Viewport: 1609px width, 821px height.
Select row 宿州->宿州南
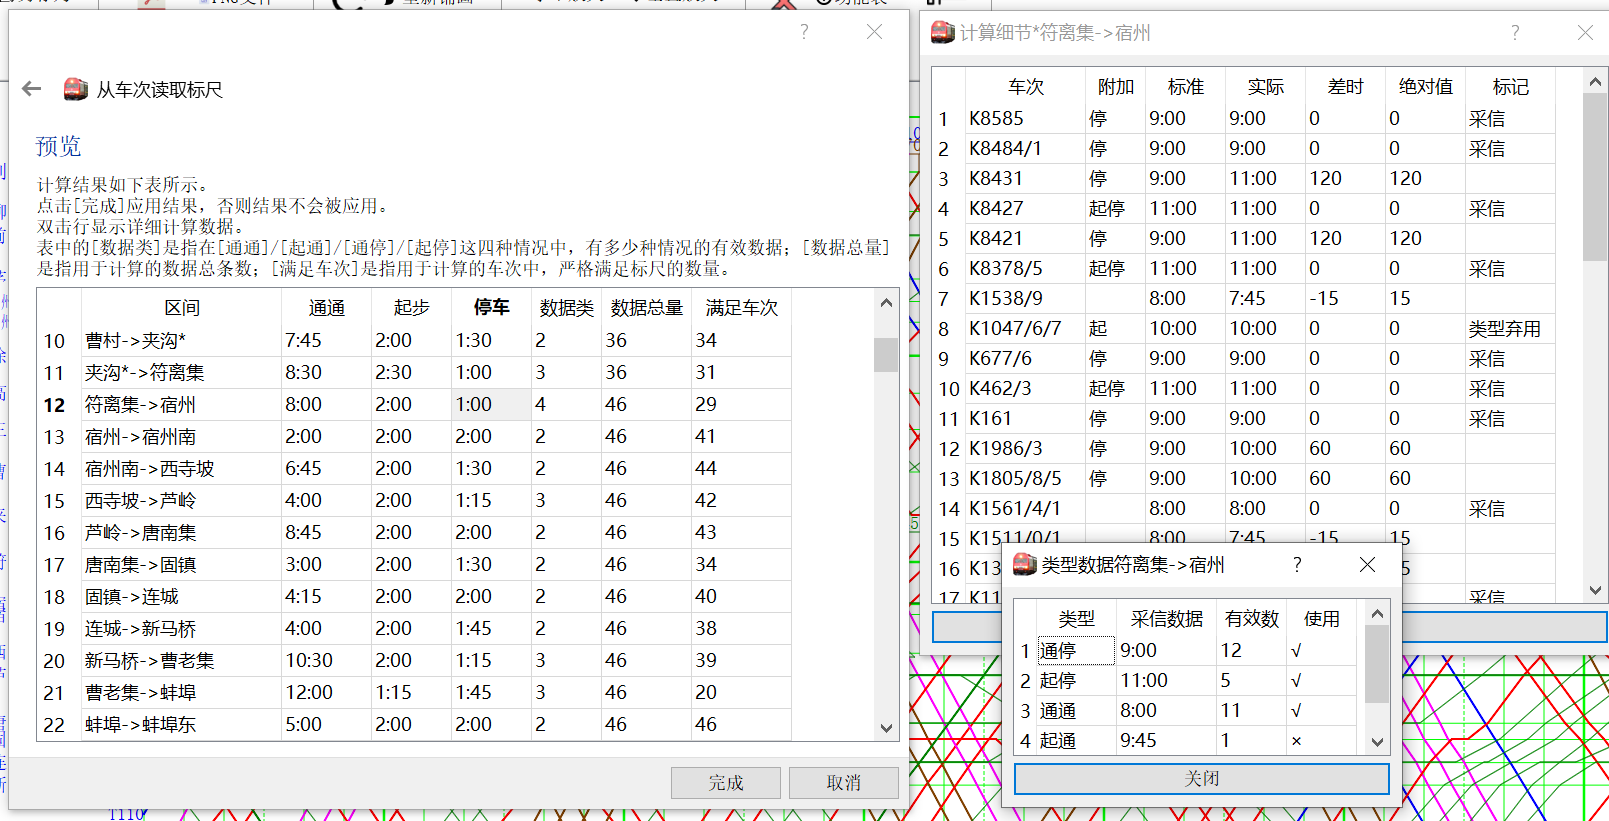[415, 436]
